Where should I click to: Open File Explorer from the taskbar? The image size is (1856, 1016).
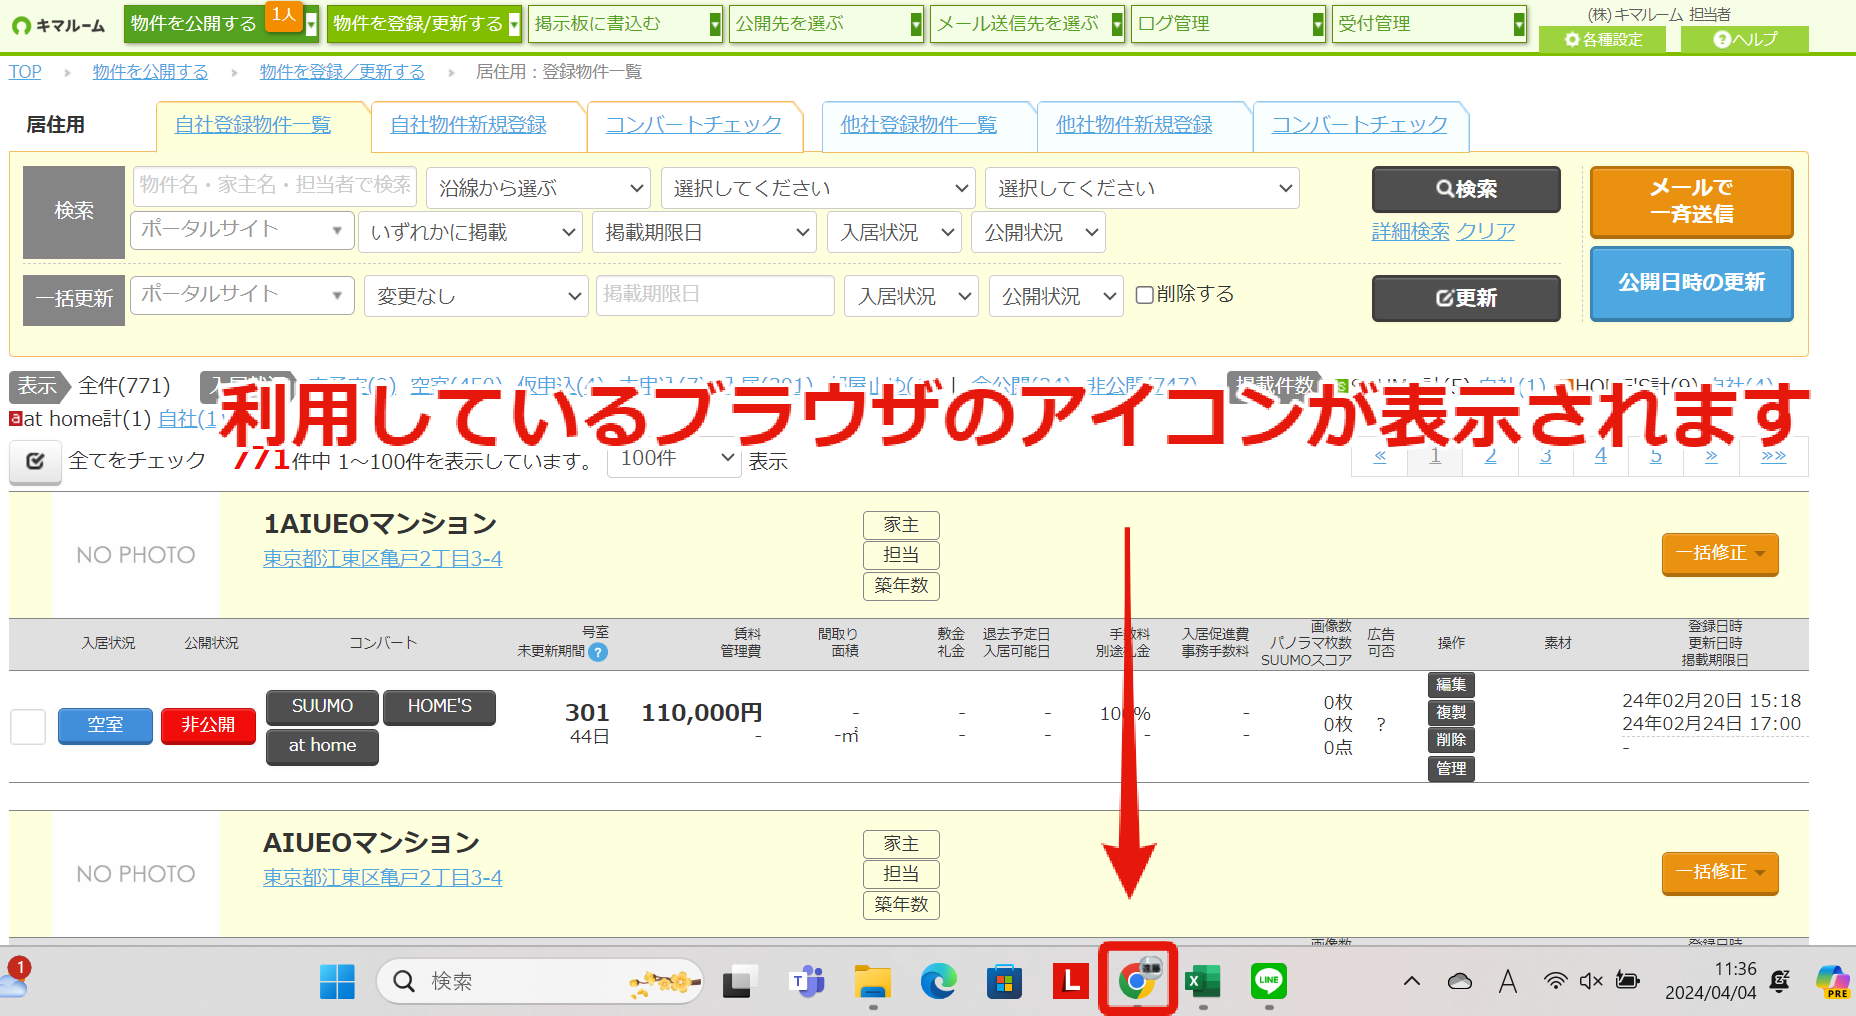point(873,982)
